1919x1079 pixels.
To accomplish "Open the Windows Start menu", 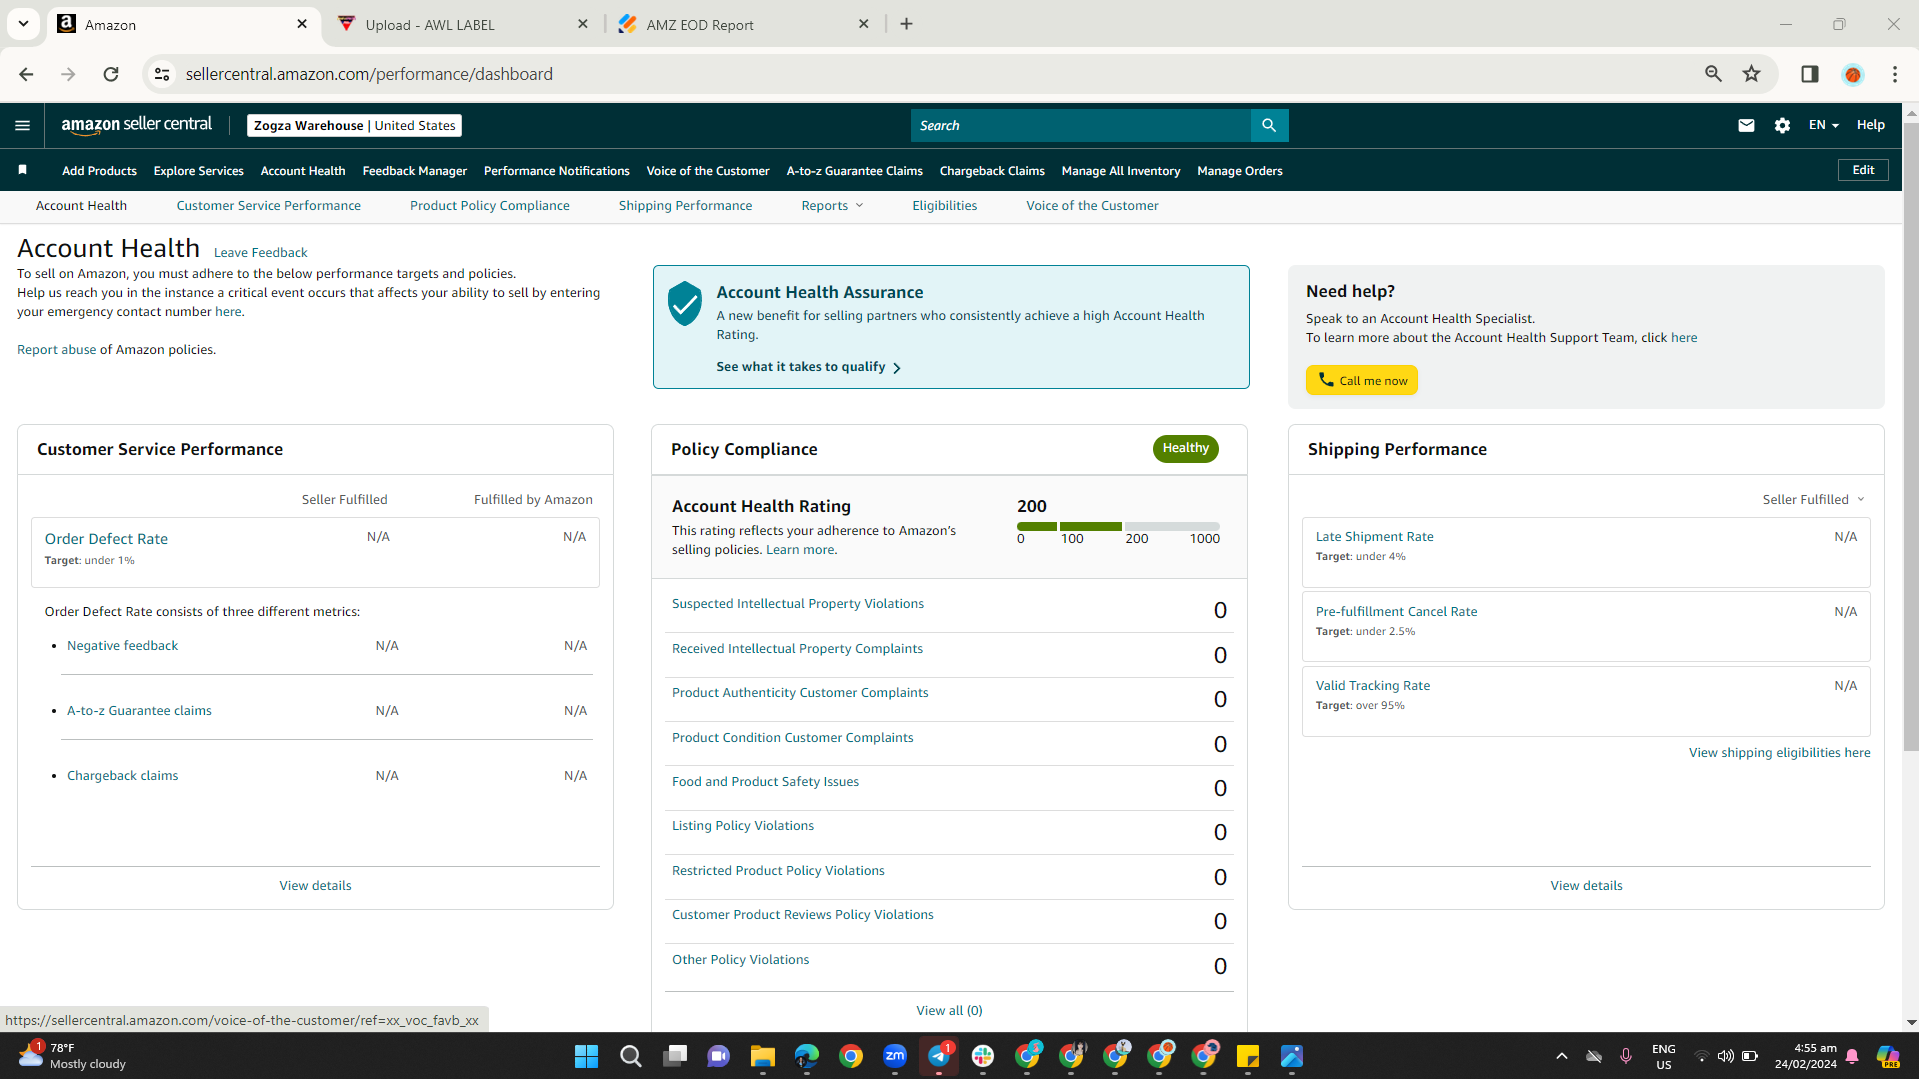I will pos(586,1056).
